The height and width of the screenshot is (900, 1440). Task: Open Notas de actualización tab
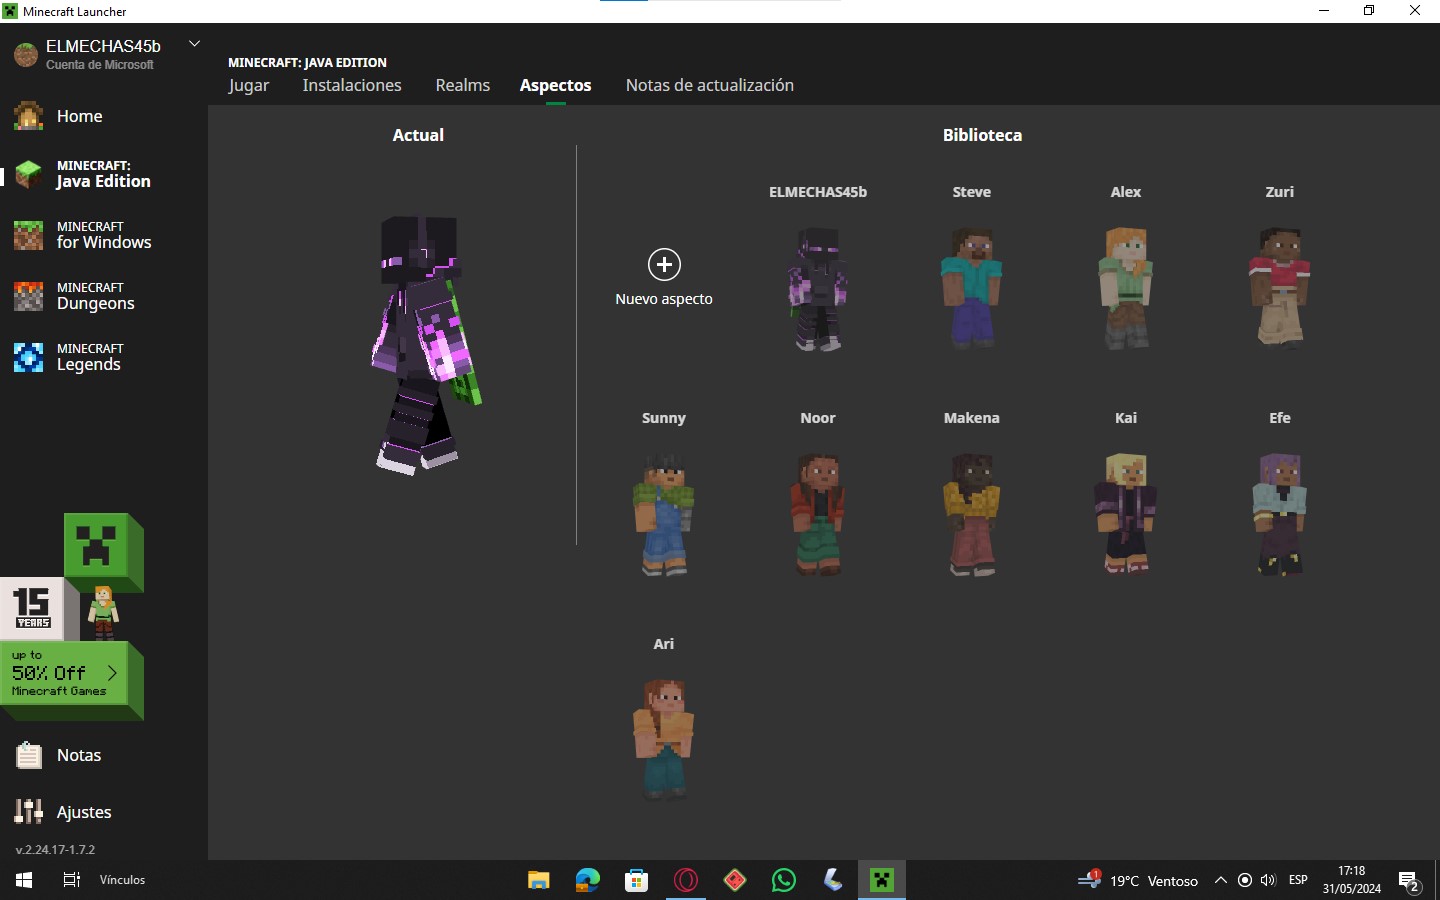click(709, 86)
